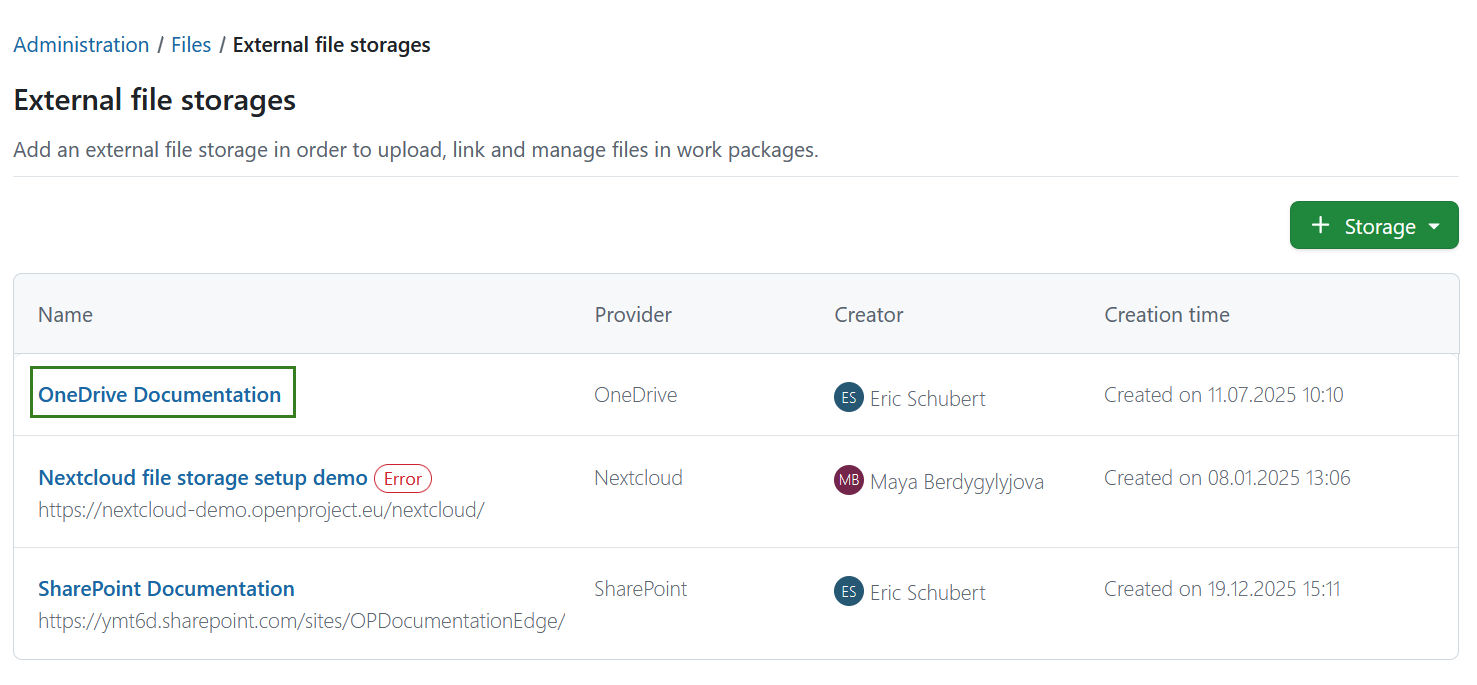Select SharePoint Documentation storage
Screen dimensions: 1477x685
pos(166,588)
